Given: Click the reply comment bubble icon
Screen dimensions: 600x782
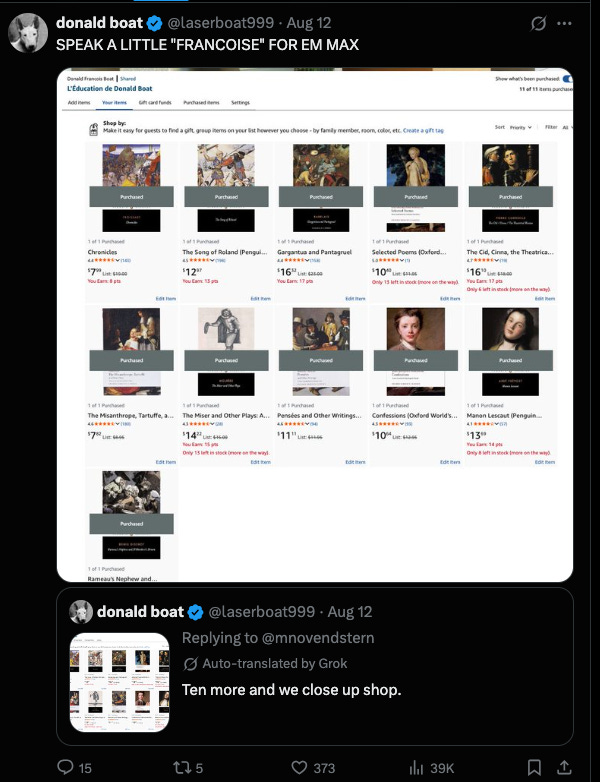Looking at the screenshot, I should [65, 767].
